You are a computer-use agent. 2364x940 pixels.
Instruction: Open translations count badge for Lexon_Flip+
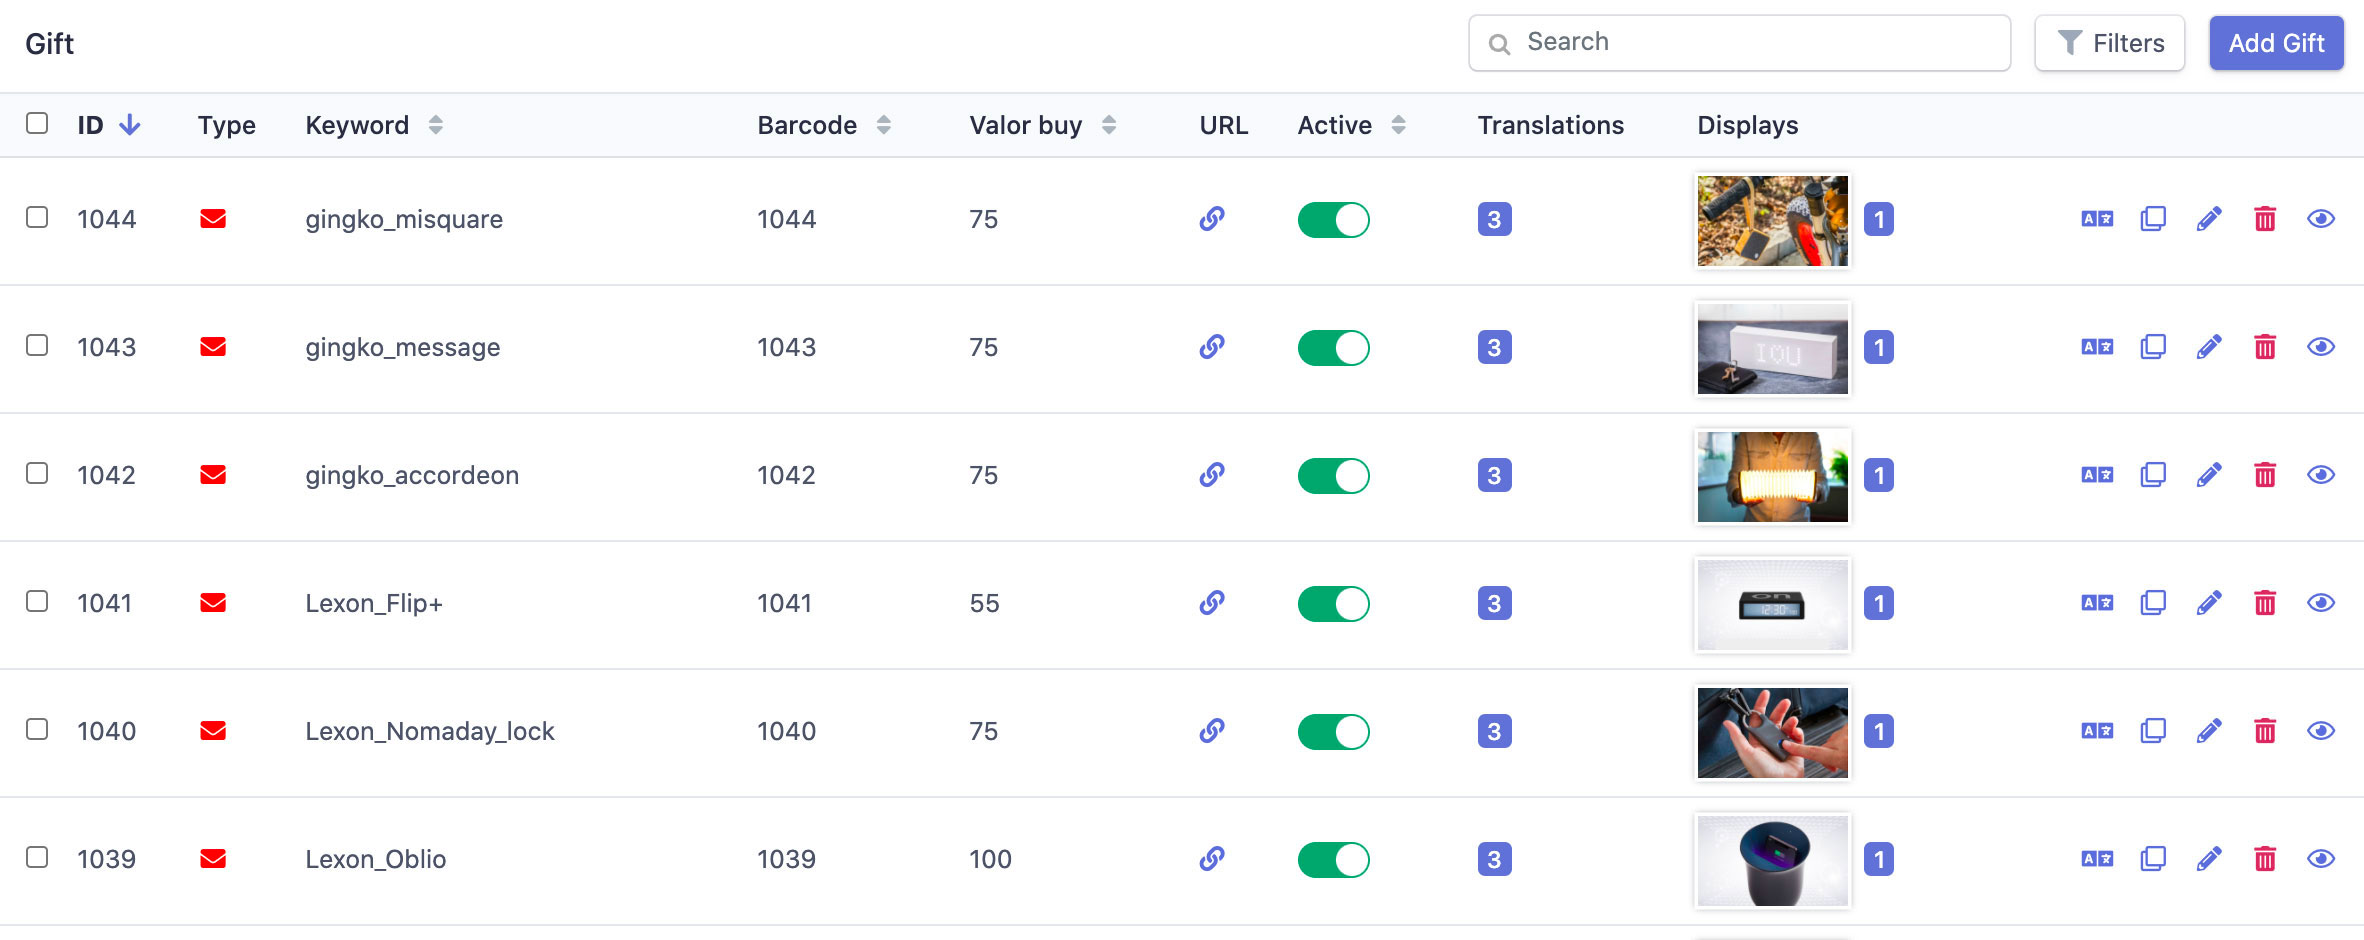[1494, 603]
